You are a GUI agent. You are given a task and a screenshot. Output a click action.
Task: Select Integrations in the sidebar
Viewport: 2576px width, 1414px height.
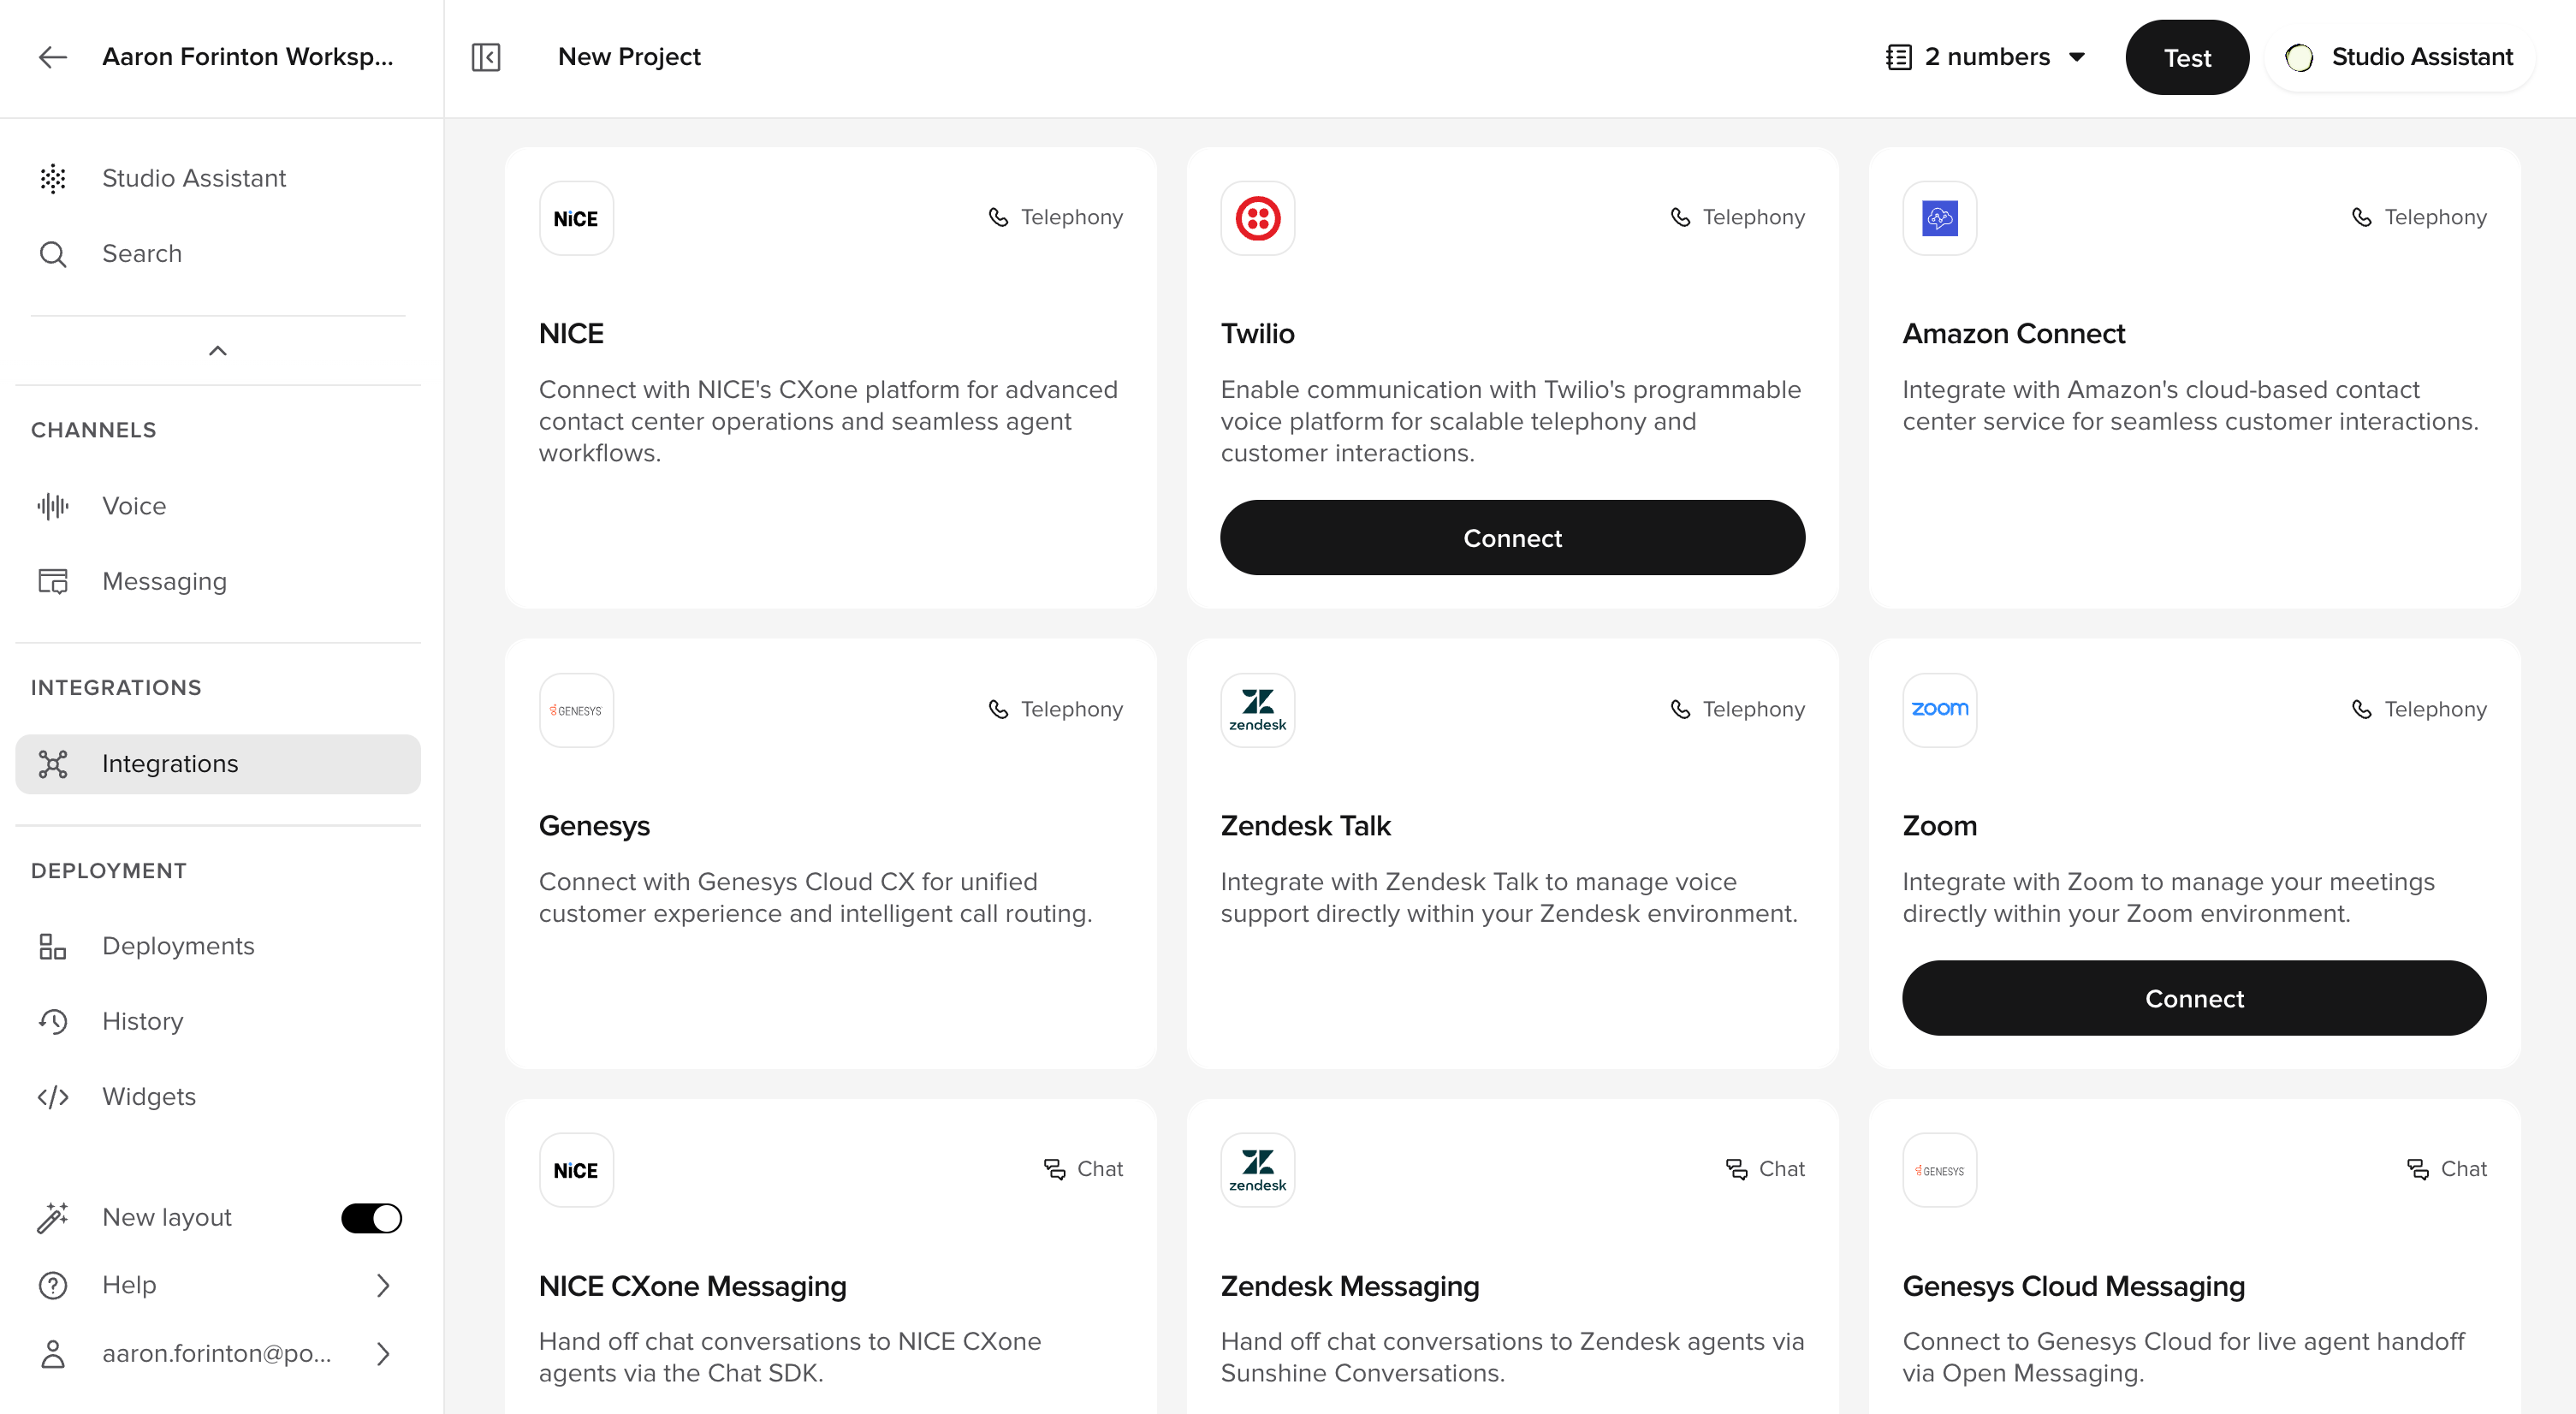218,764
